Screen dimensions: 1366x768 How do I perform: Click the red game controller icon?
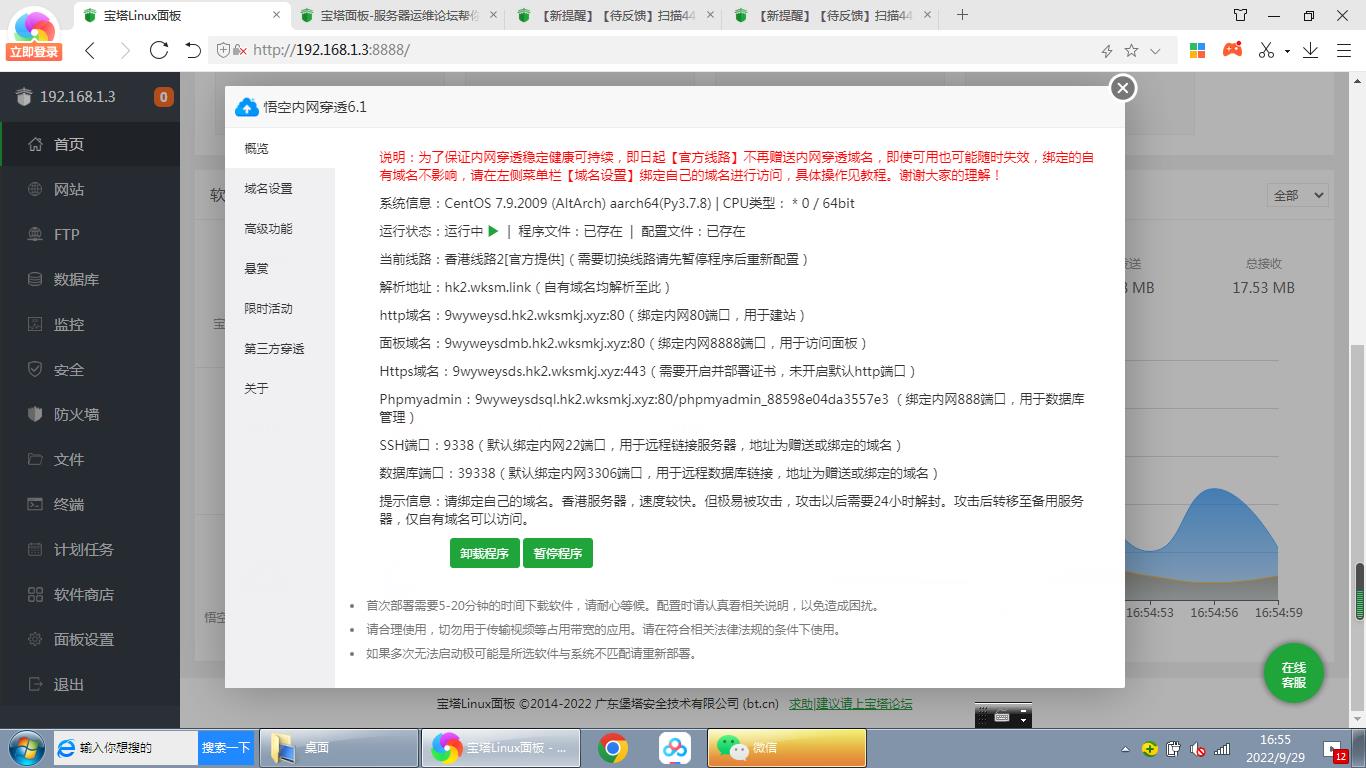click(1232, 49)
